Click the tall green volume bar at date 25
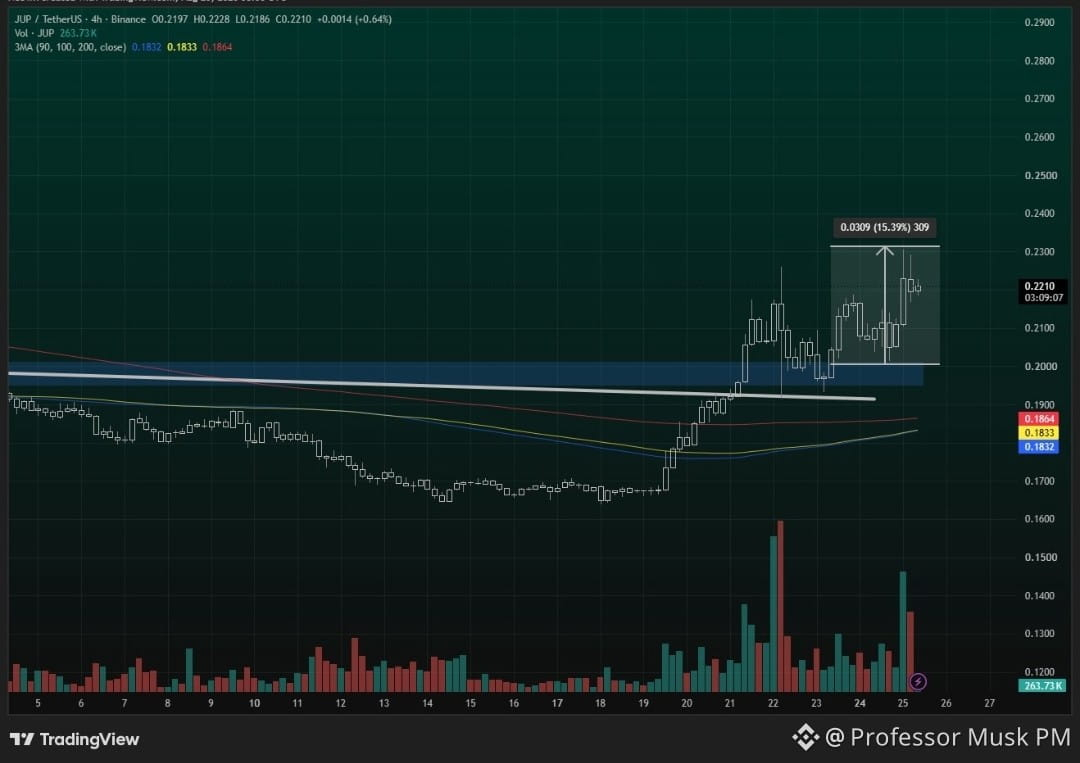The width and height of the screenshot is (1080, 763). tap(903, 631)
